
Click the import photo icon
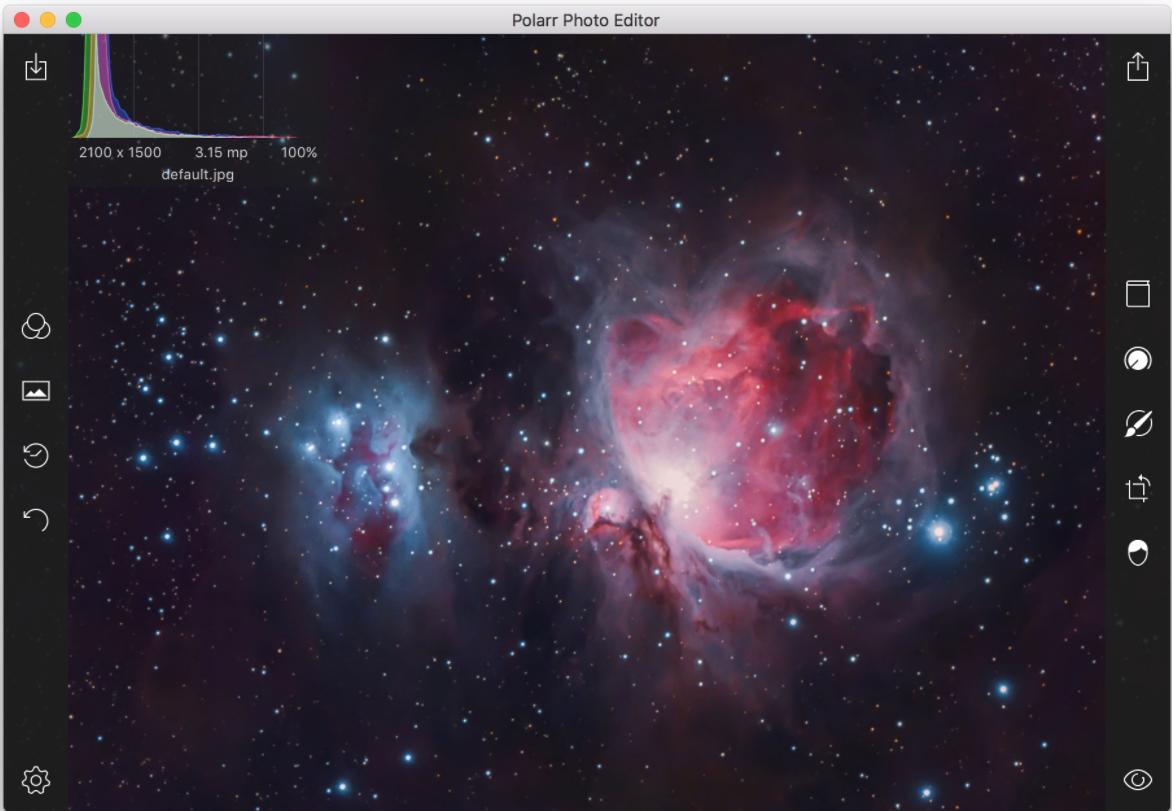pyautogui.click(x=36, y=67)
